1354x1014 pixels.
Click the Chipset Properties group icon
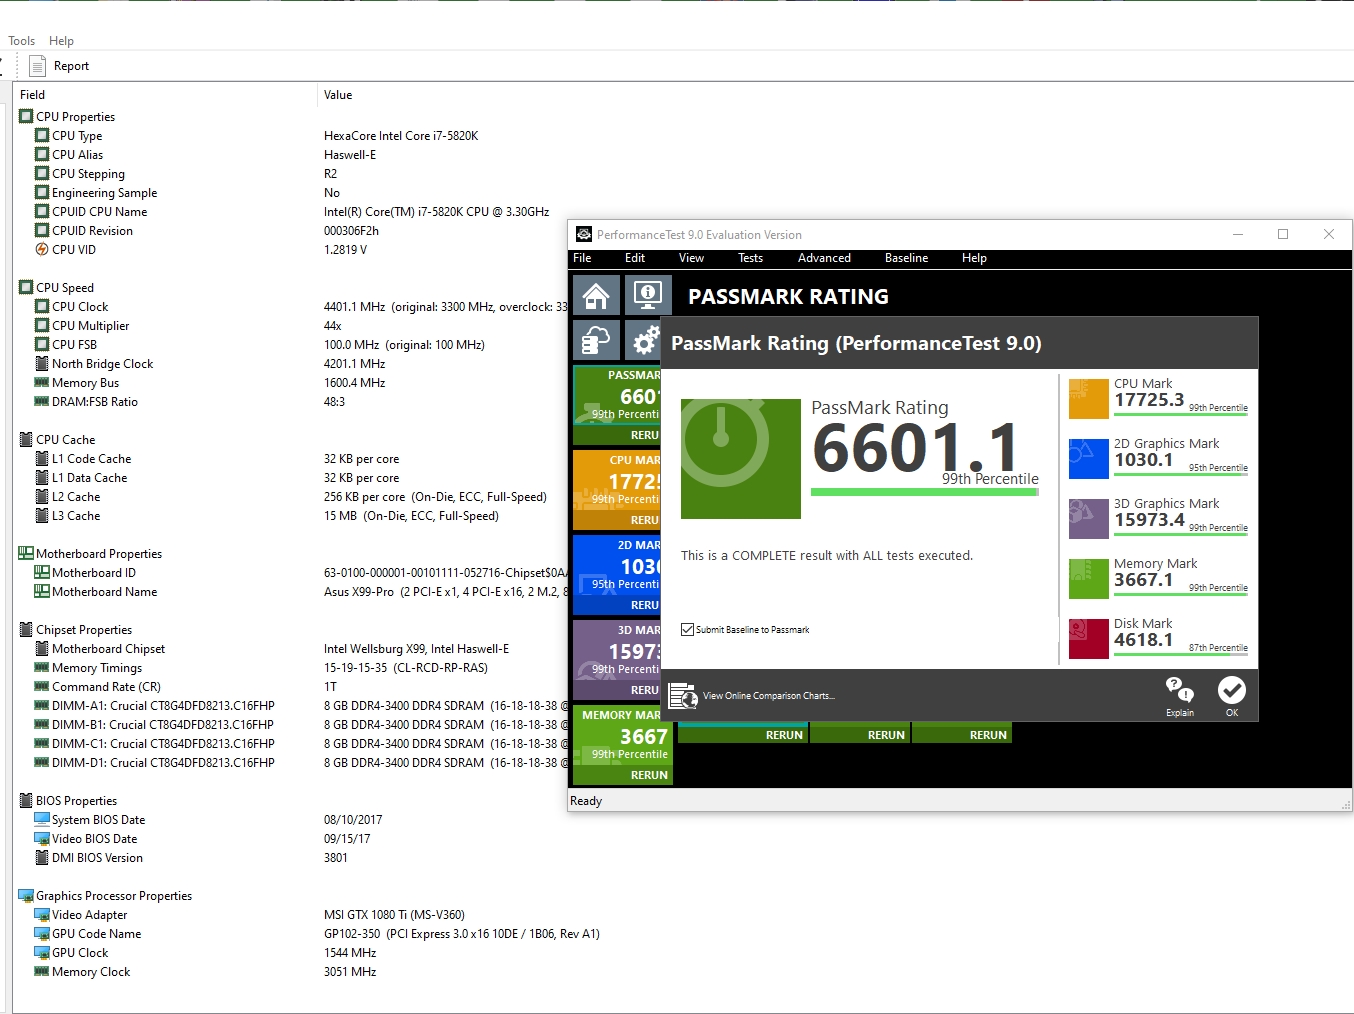[x=26, y=630]
